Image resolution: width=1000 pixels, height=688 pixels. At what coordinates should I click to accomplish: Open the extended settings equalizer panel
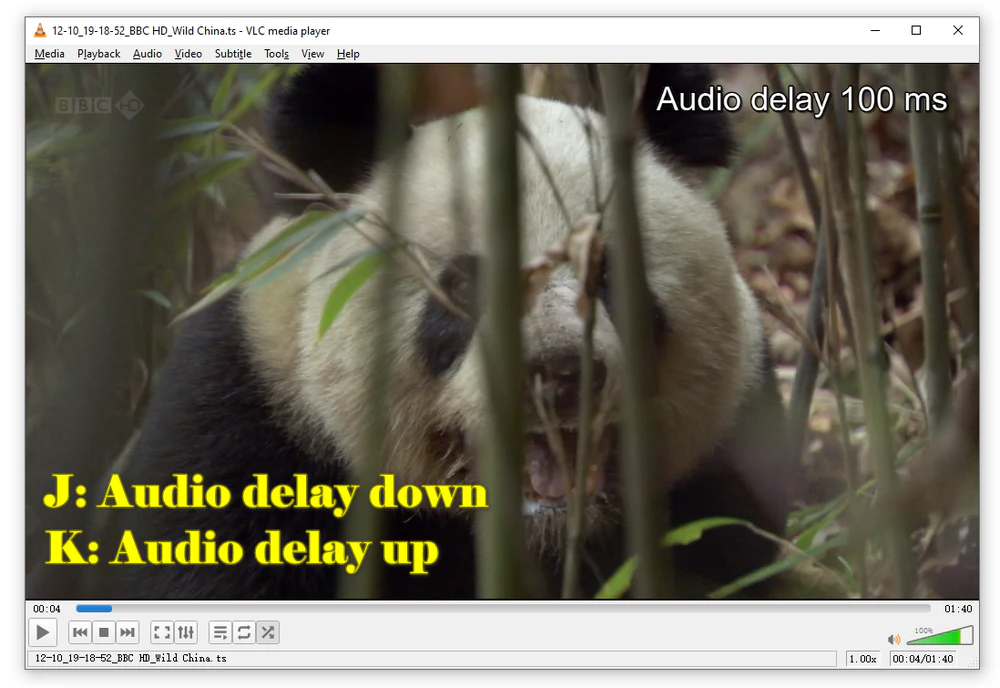pyautogui.click(x=186, y=631)
